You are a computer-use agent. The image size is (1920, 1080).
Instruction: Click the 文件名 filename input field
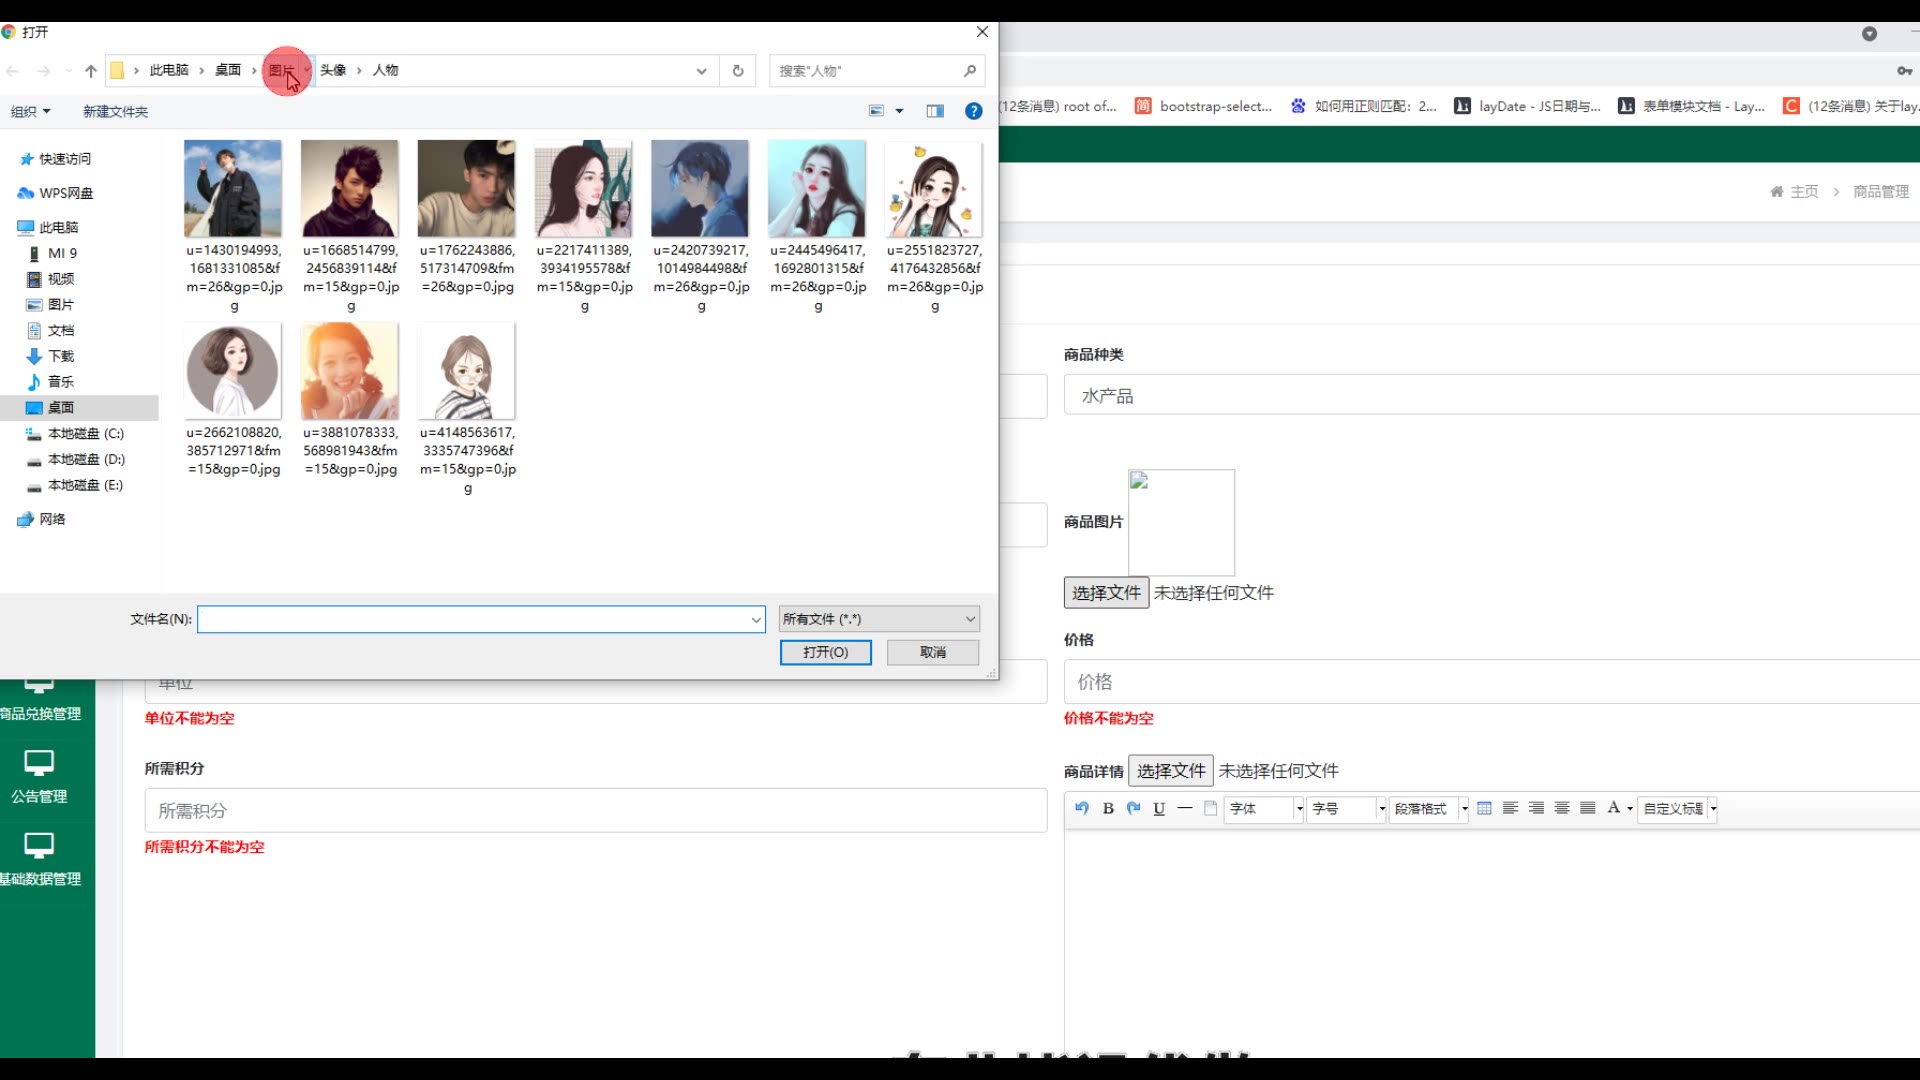pos(481,619)
